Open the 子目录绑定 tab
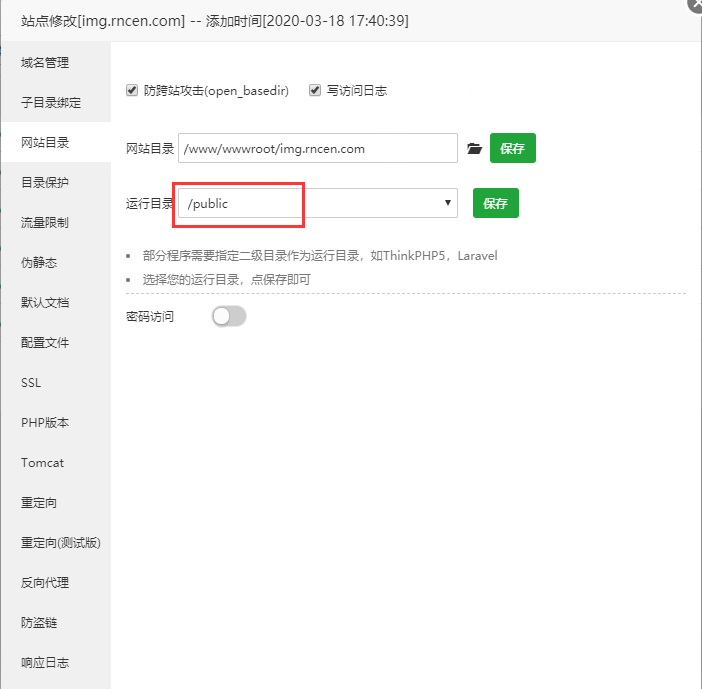Screen dimensions: 702x689 (x=56, y=102)
